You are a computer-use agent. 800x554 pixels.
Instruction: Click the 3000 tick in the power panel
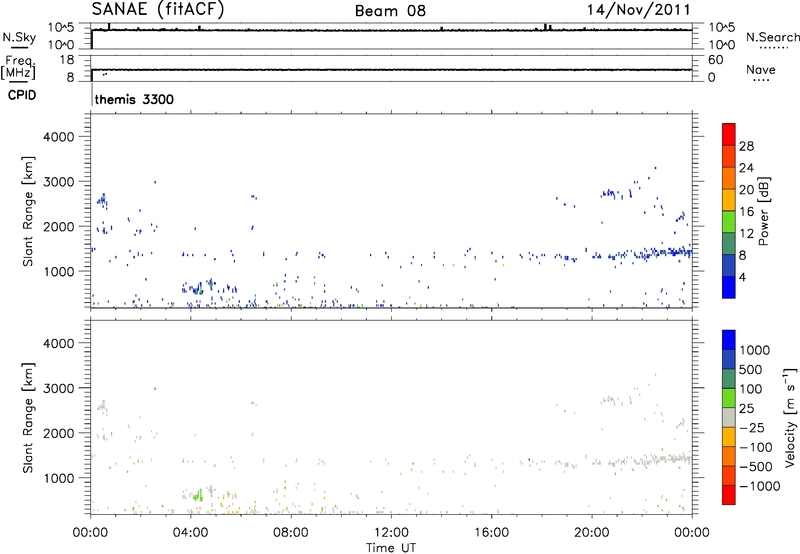click(58, 182)
